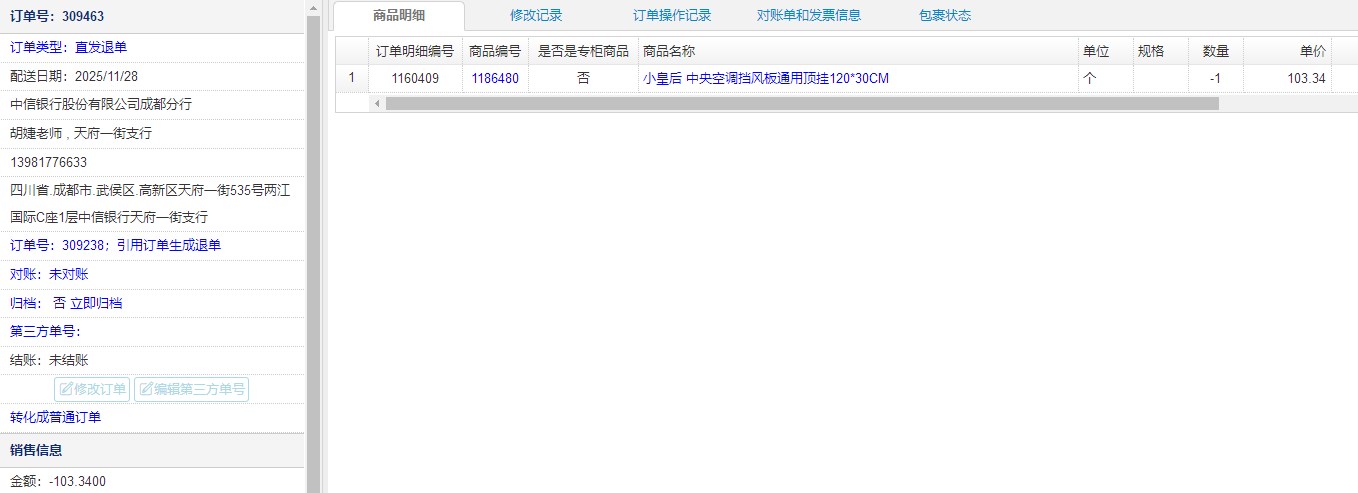Click the left panel vertical scrollbar
This screenshot has width=1358, height=493.
(313, 250)
